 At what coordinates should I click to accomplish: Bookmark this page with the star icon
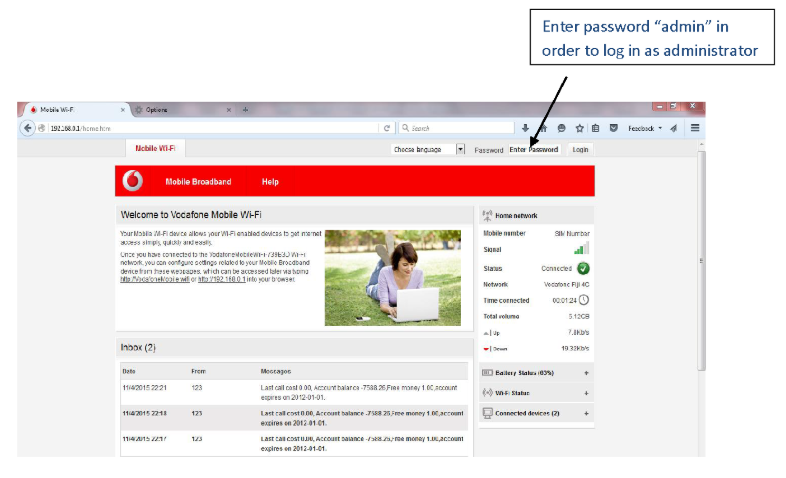pos(579,128)
